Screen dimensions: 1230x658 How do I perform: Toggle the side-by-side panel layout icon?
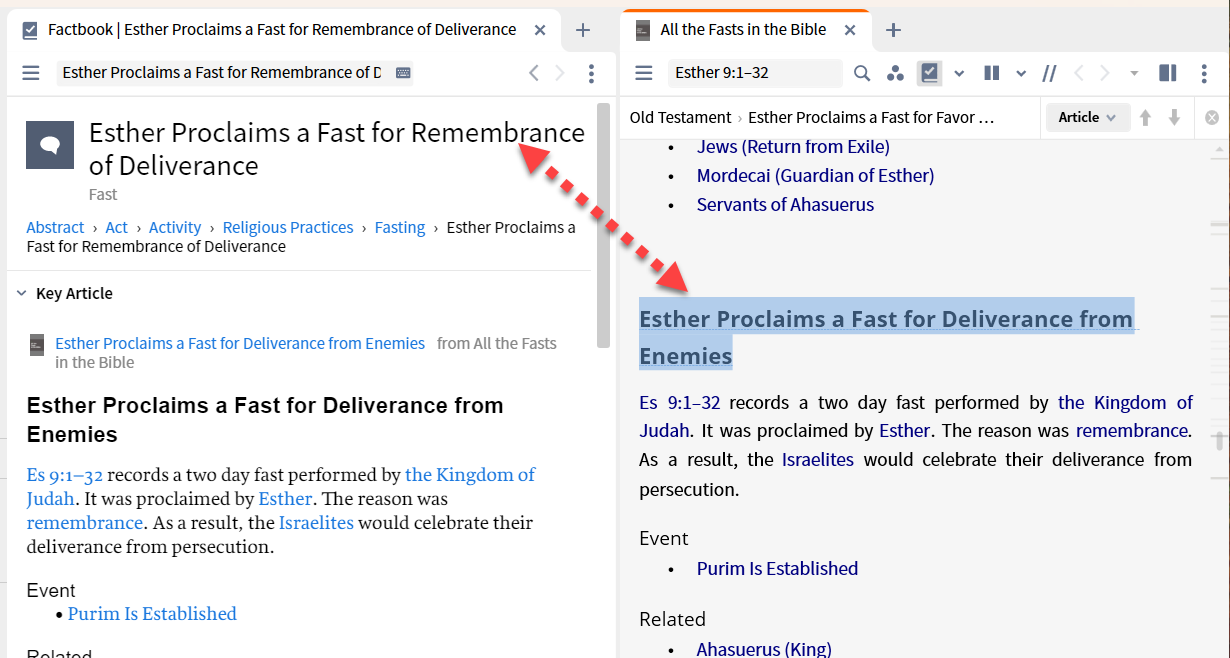tap(1167, 73)
